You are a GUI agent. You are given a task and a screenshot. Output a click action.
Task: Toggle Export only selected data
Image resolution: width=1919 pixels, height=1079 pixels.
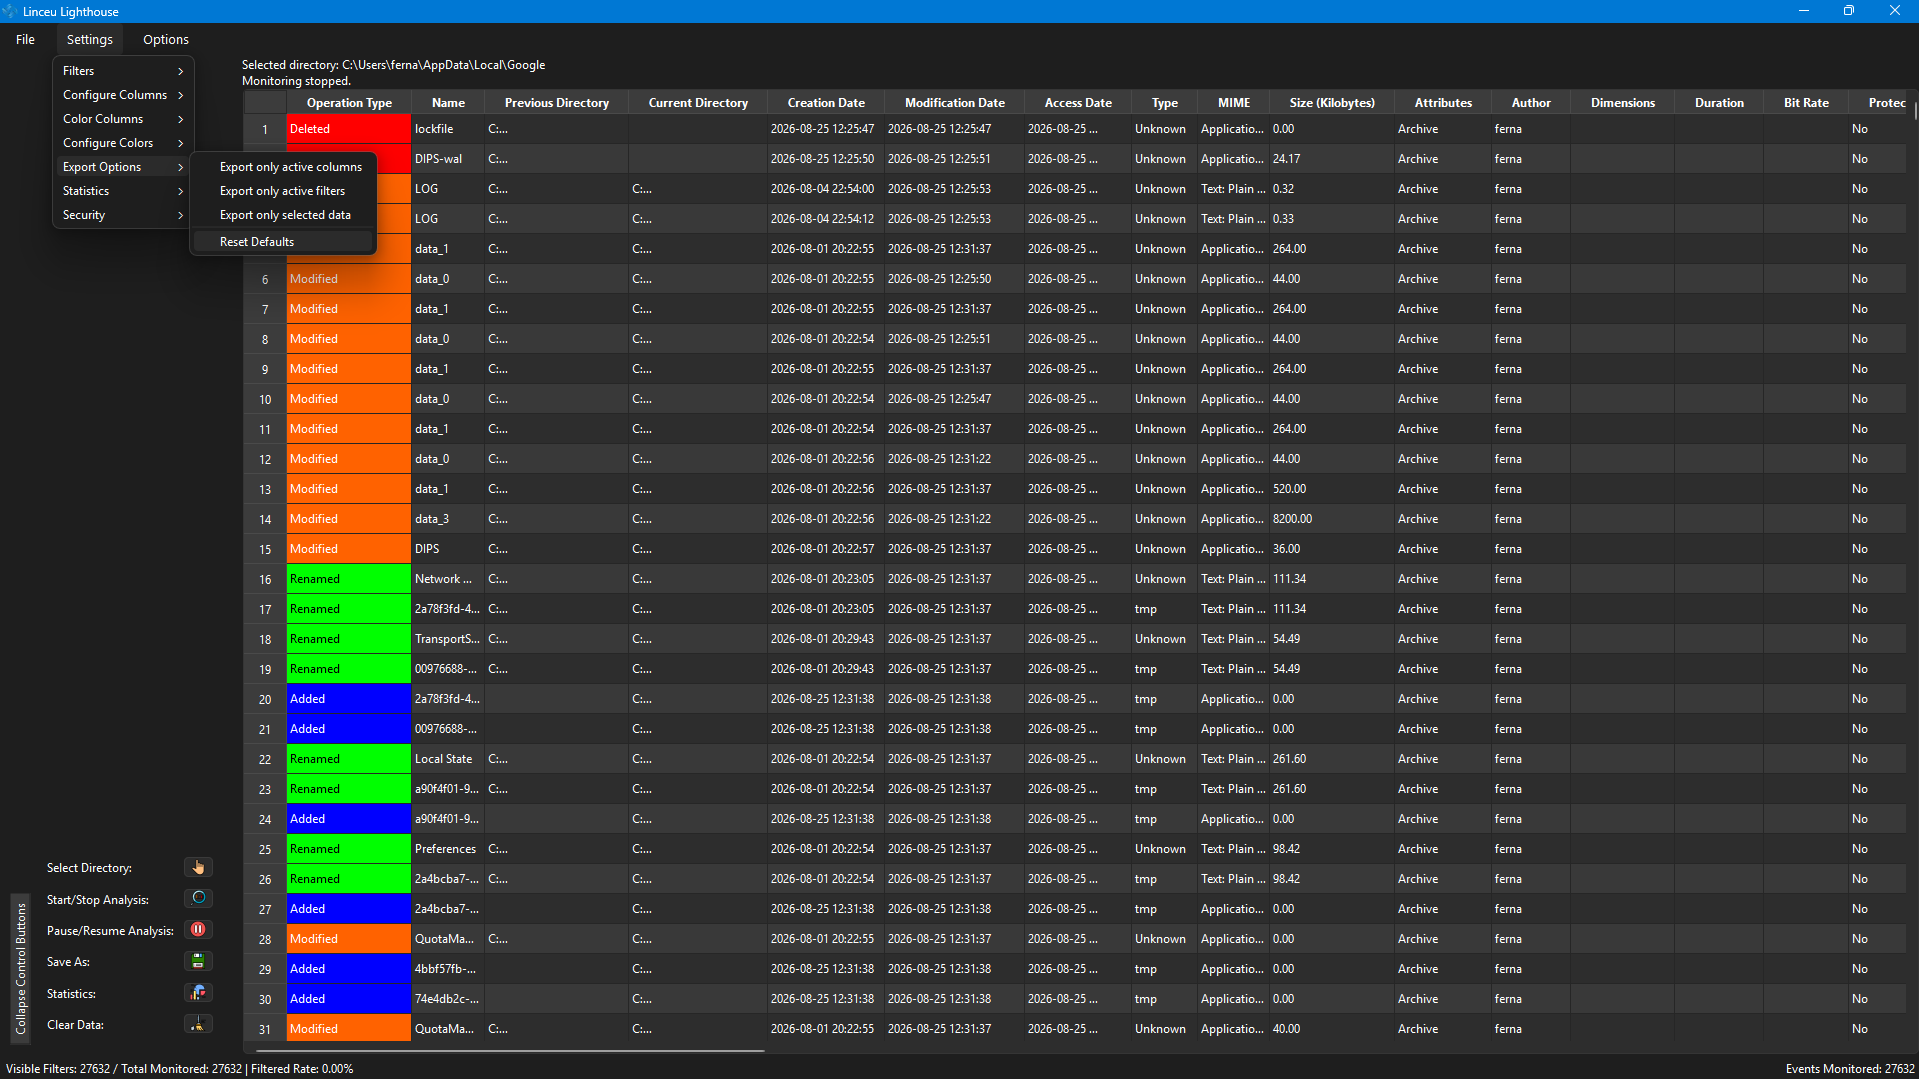tap(283, 215)
